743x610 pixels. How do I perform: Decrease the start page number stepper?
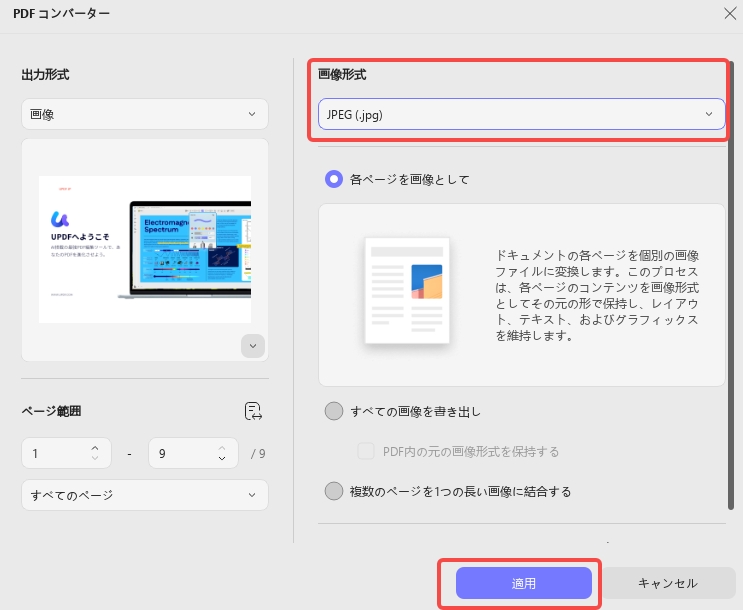tap(95, 458)
